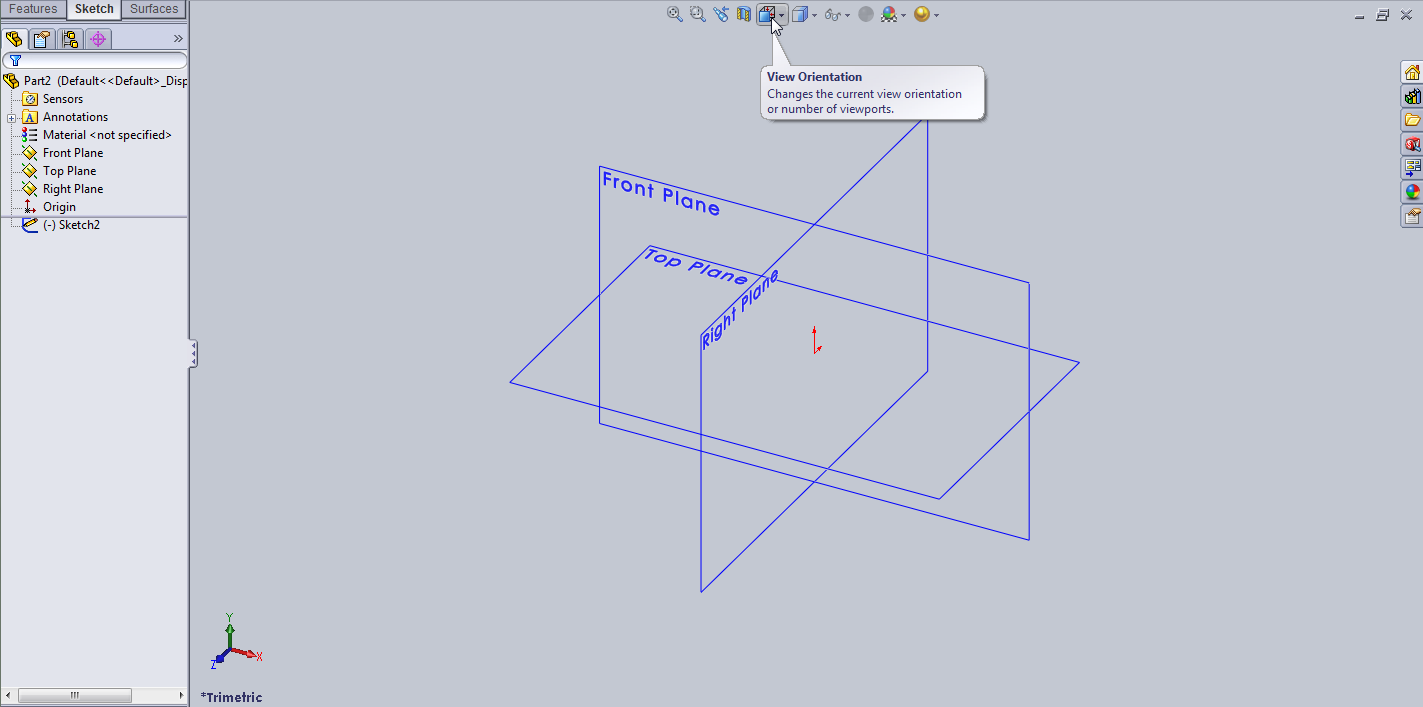Click the FeatureManager filter input field

(x=100, y=59)
